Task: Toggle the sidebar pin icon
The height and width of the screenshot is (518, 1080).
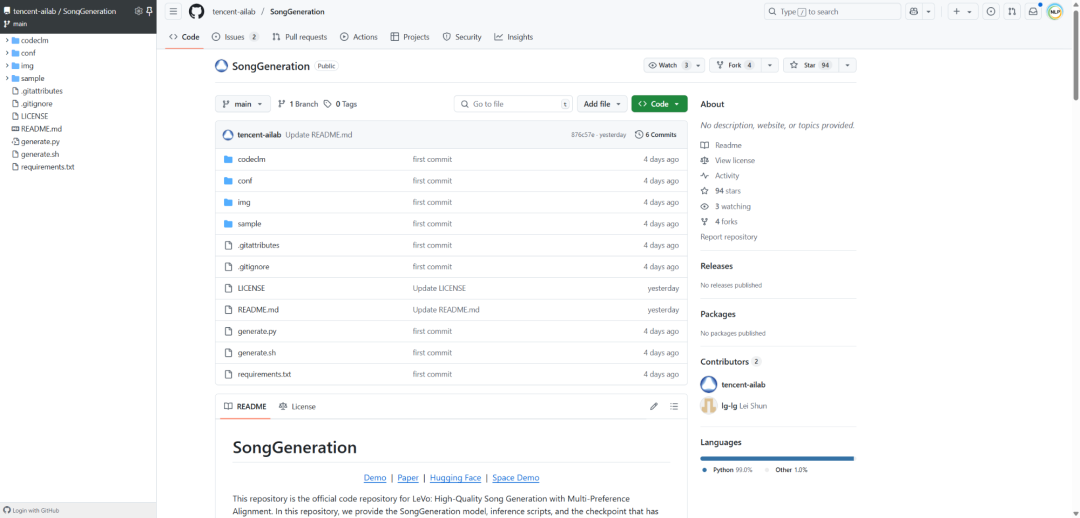Action: click(x=149, y=11)
